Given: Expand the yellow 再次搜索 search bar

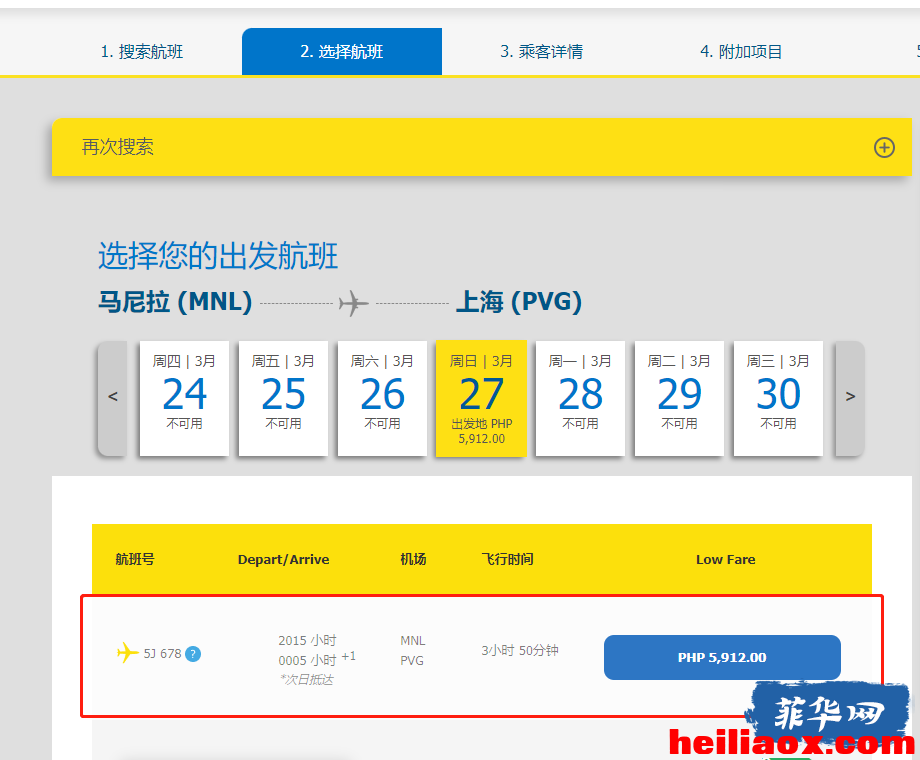Looking at the screenshot, I should pos(482,147).
